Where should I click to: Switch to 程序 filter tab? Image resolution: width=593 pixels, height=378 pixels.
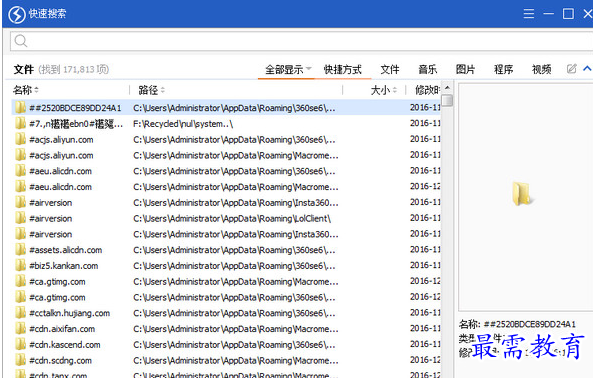(503, 69)
